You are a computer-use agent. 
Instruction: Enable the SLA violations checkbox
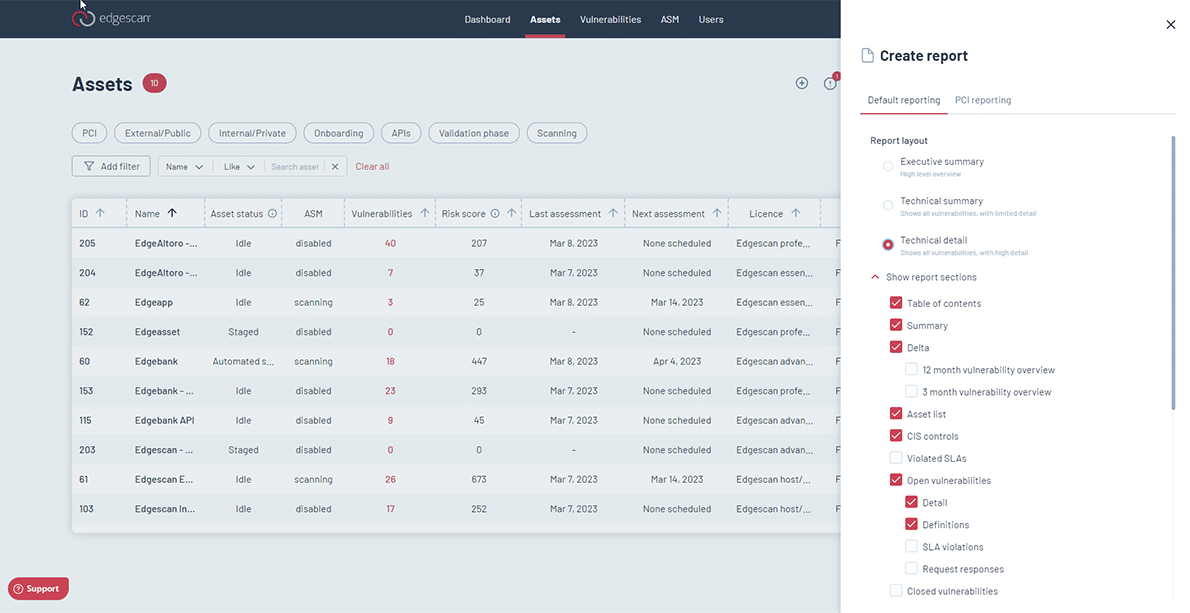coord(911,546)
